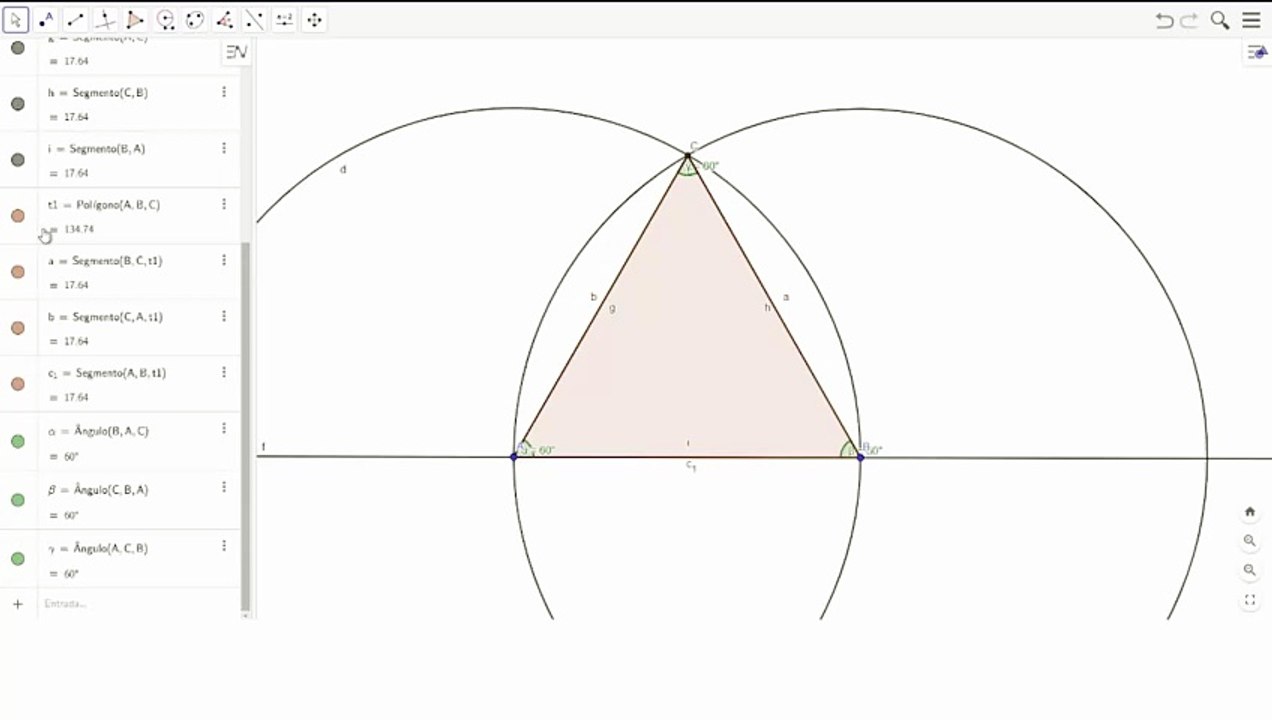Open more options for segment a
Screen dimensions: 1272x720
pos(224,260)
